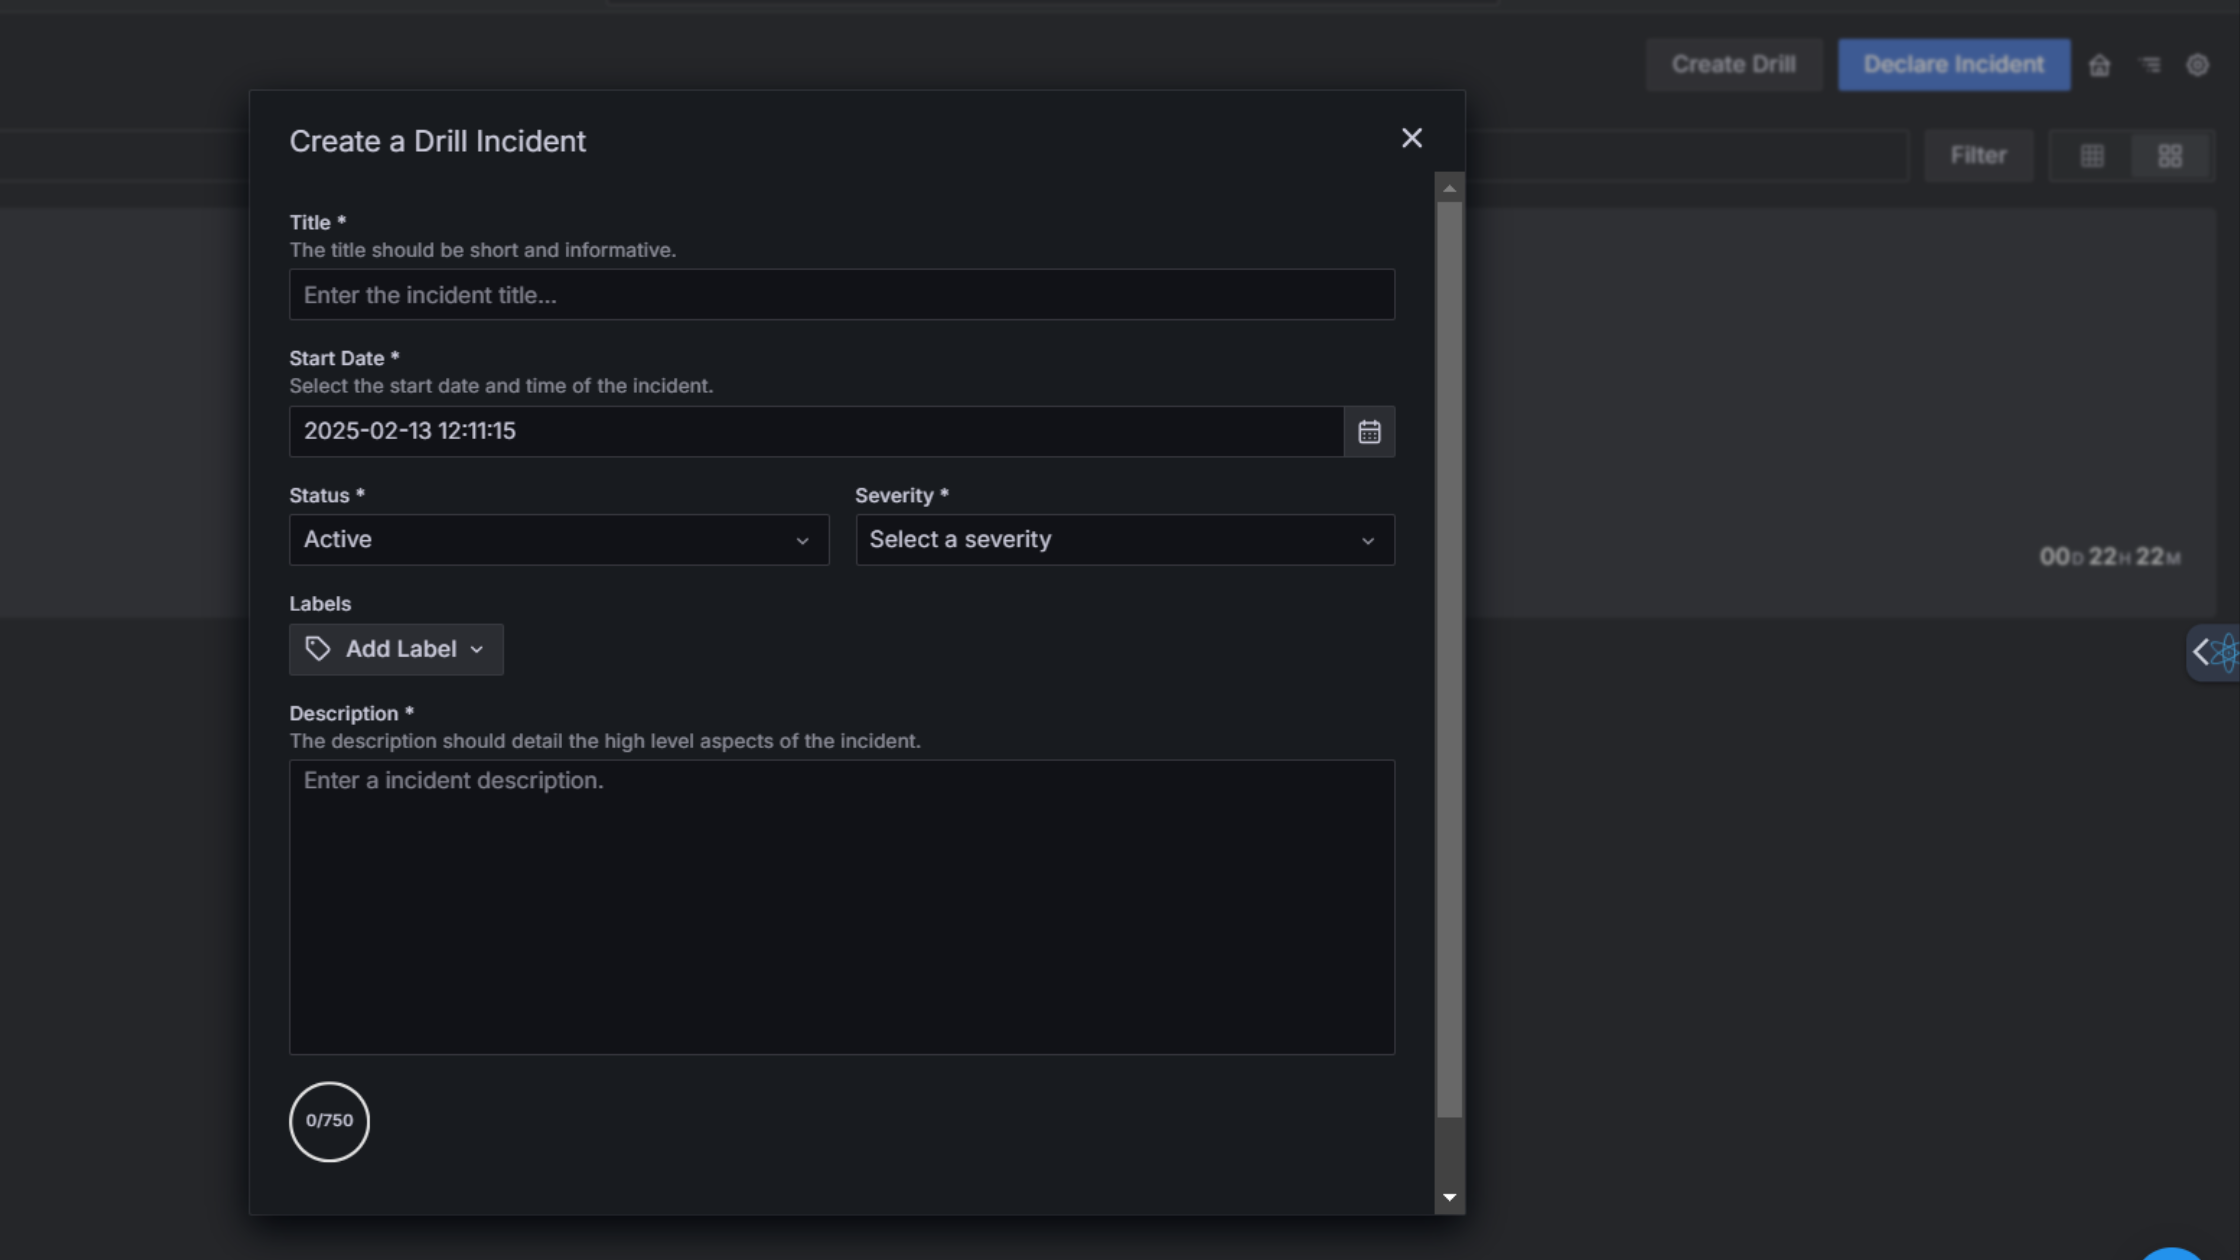Open the calendar date picker icon
The image size is (2240, 1260).
pos(1369,431)
